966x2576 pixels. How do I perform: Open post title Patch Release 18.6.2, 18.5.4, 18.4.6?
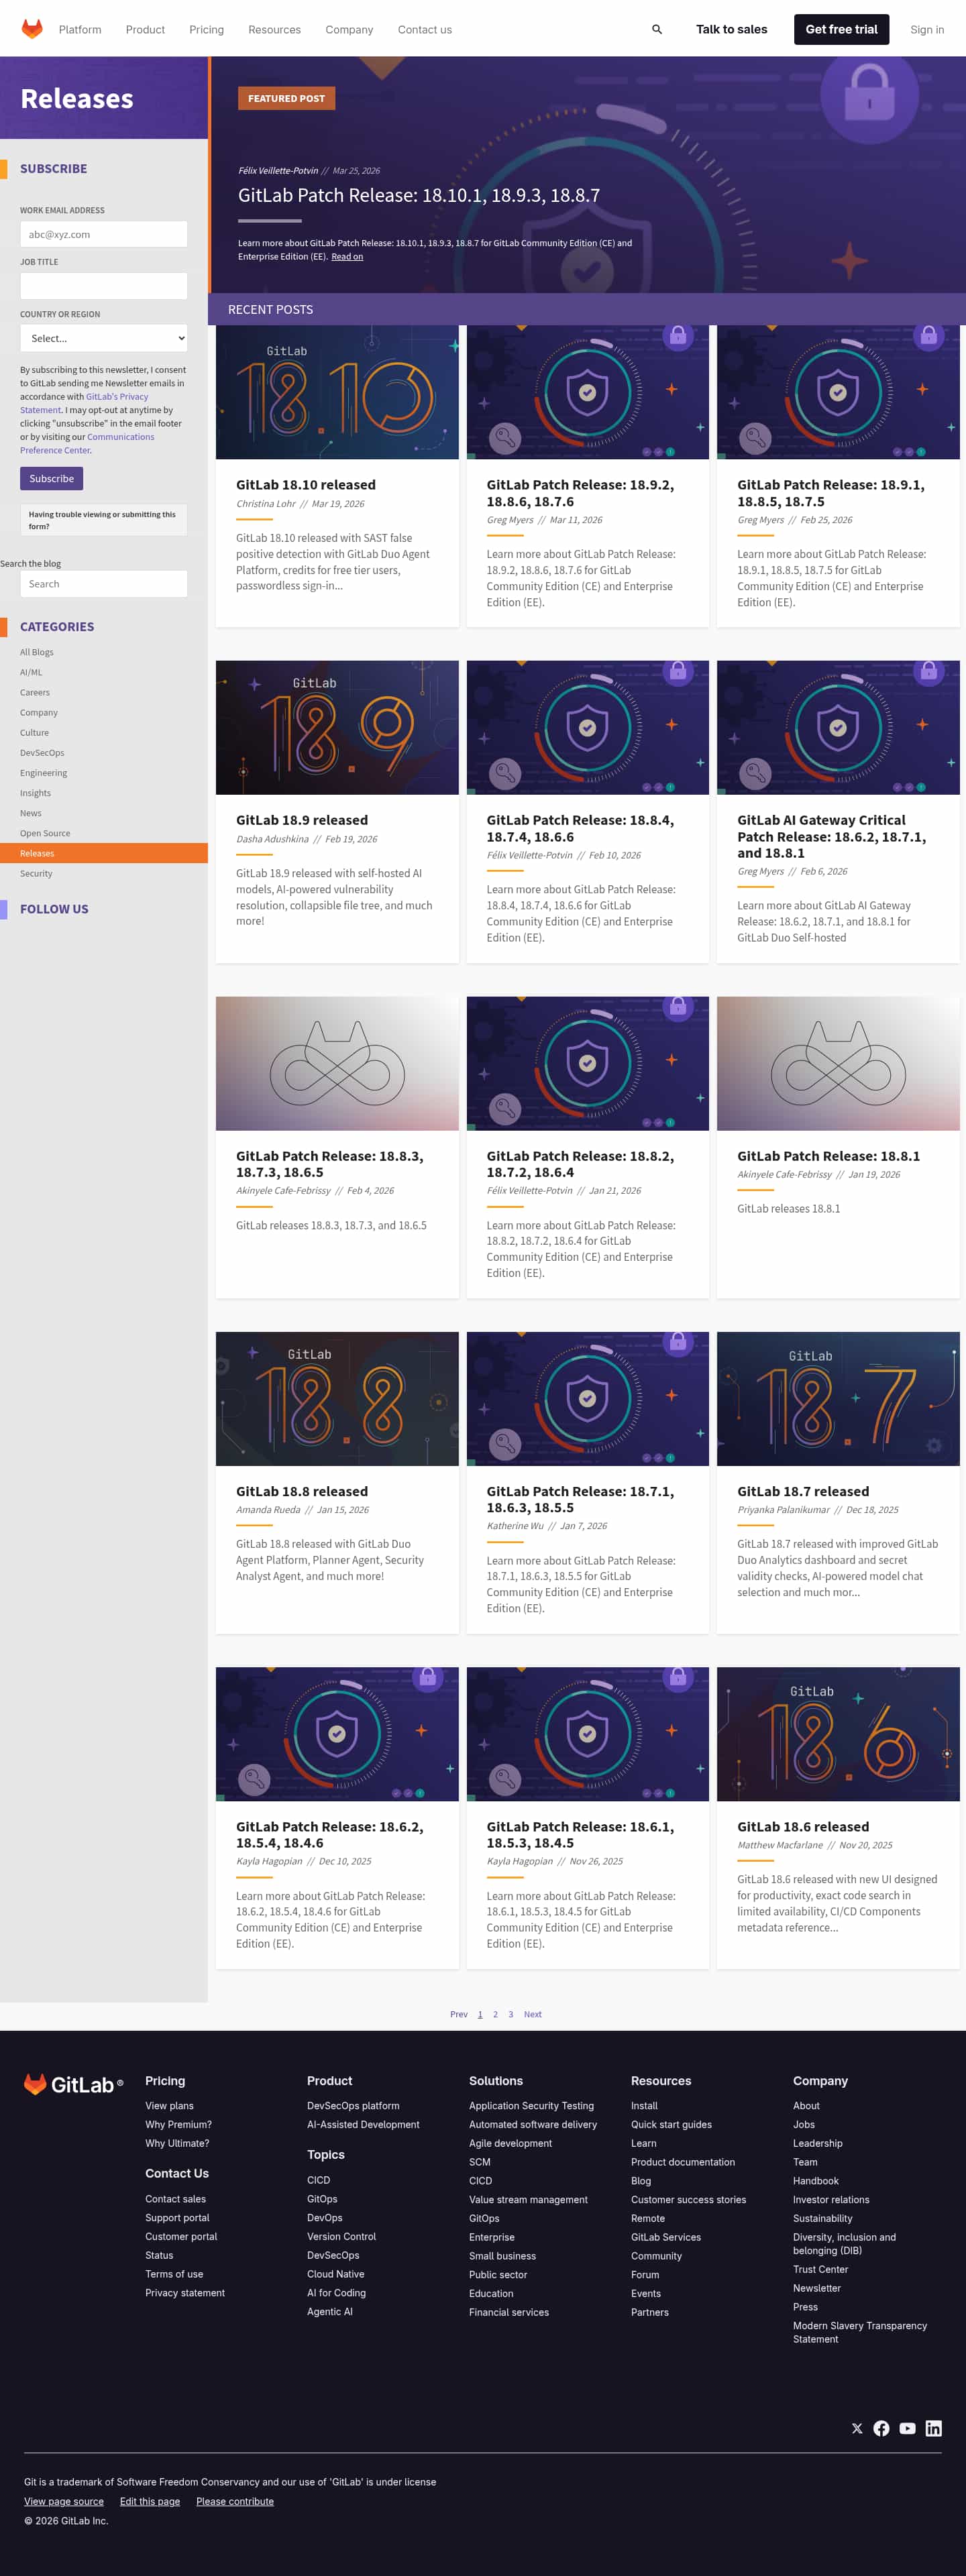pyautogui.click(x=329, y=1834)
